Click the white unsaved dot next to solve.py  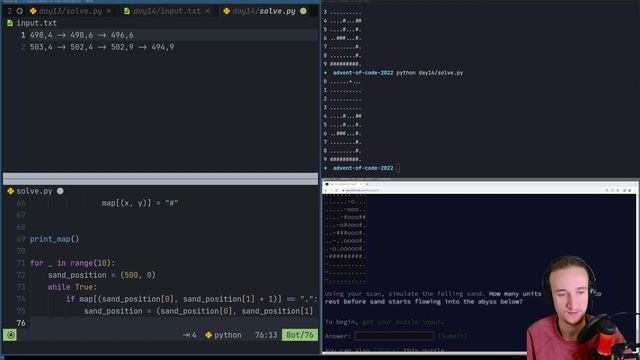(60, 191)
